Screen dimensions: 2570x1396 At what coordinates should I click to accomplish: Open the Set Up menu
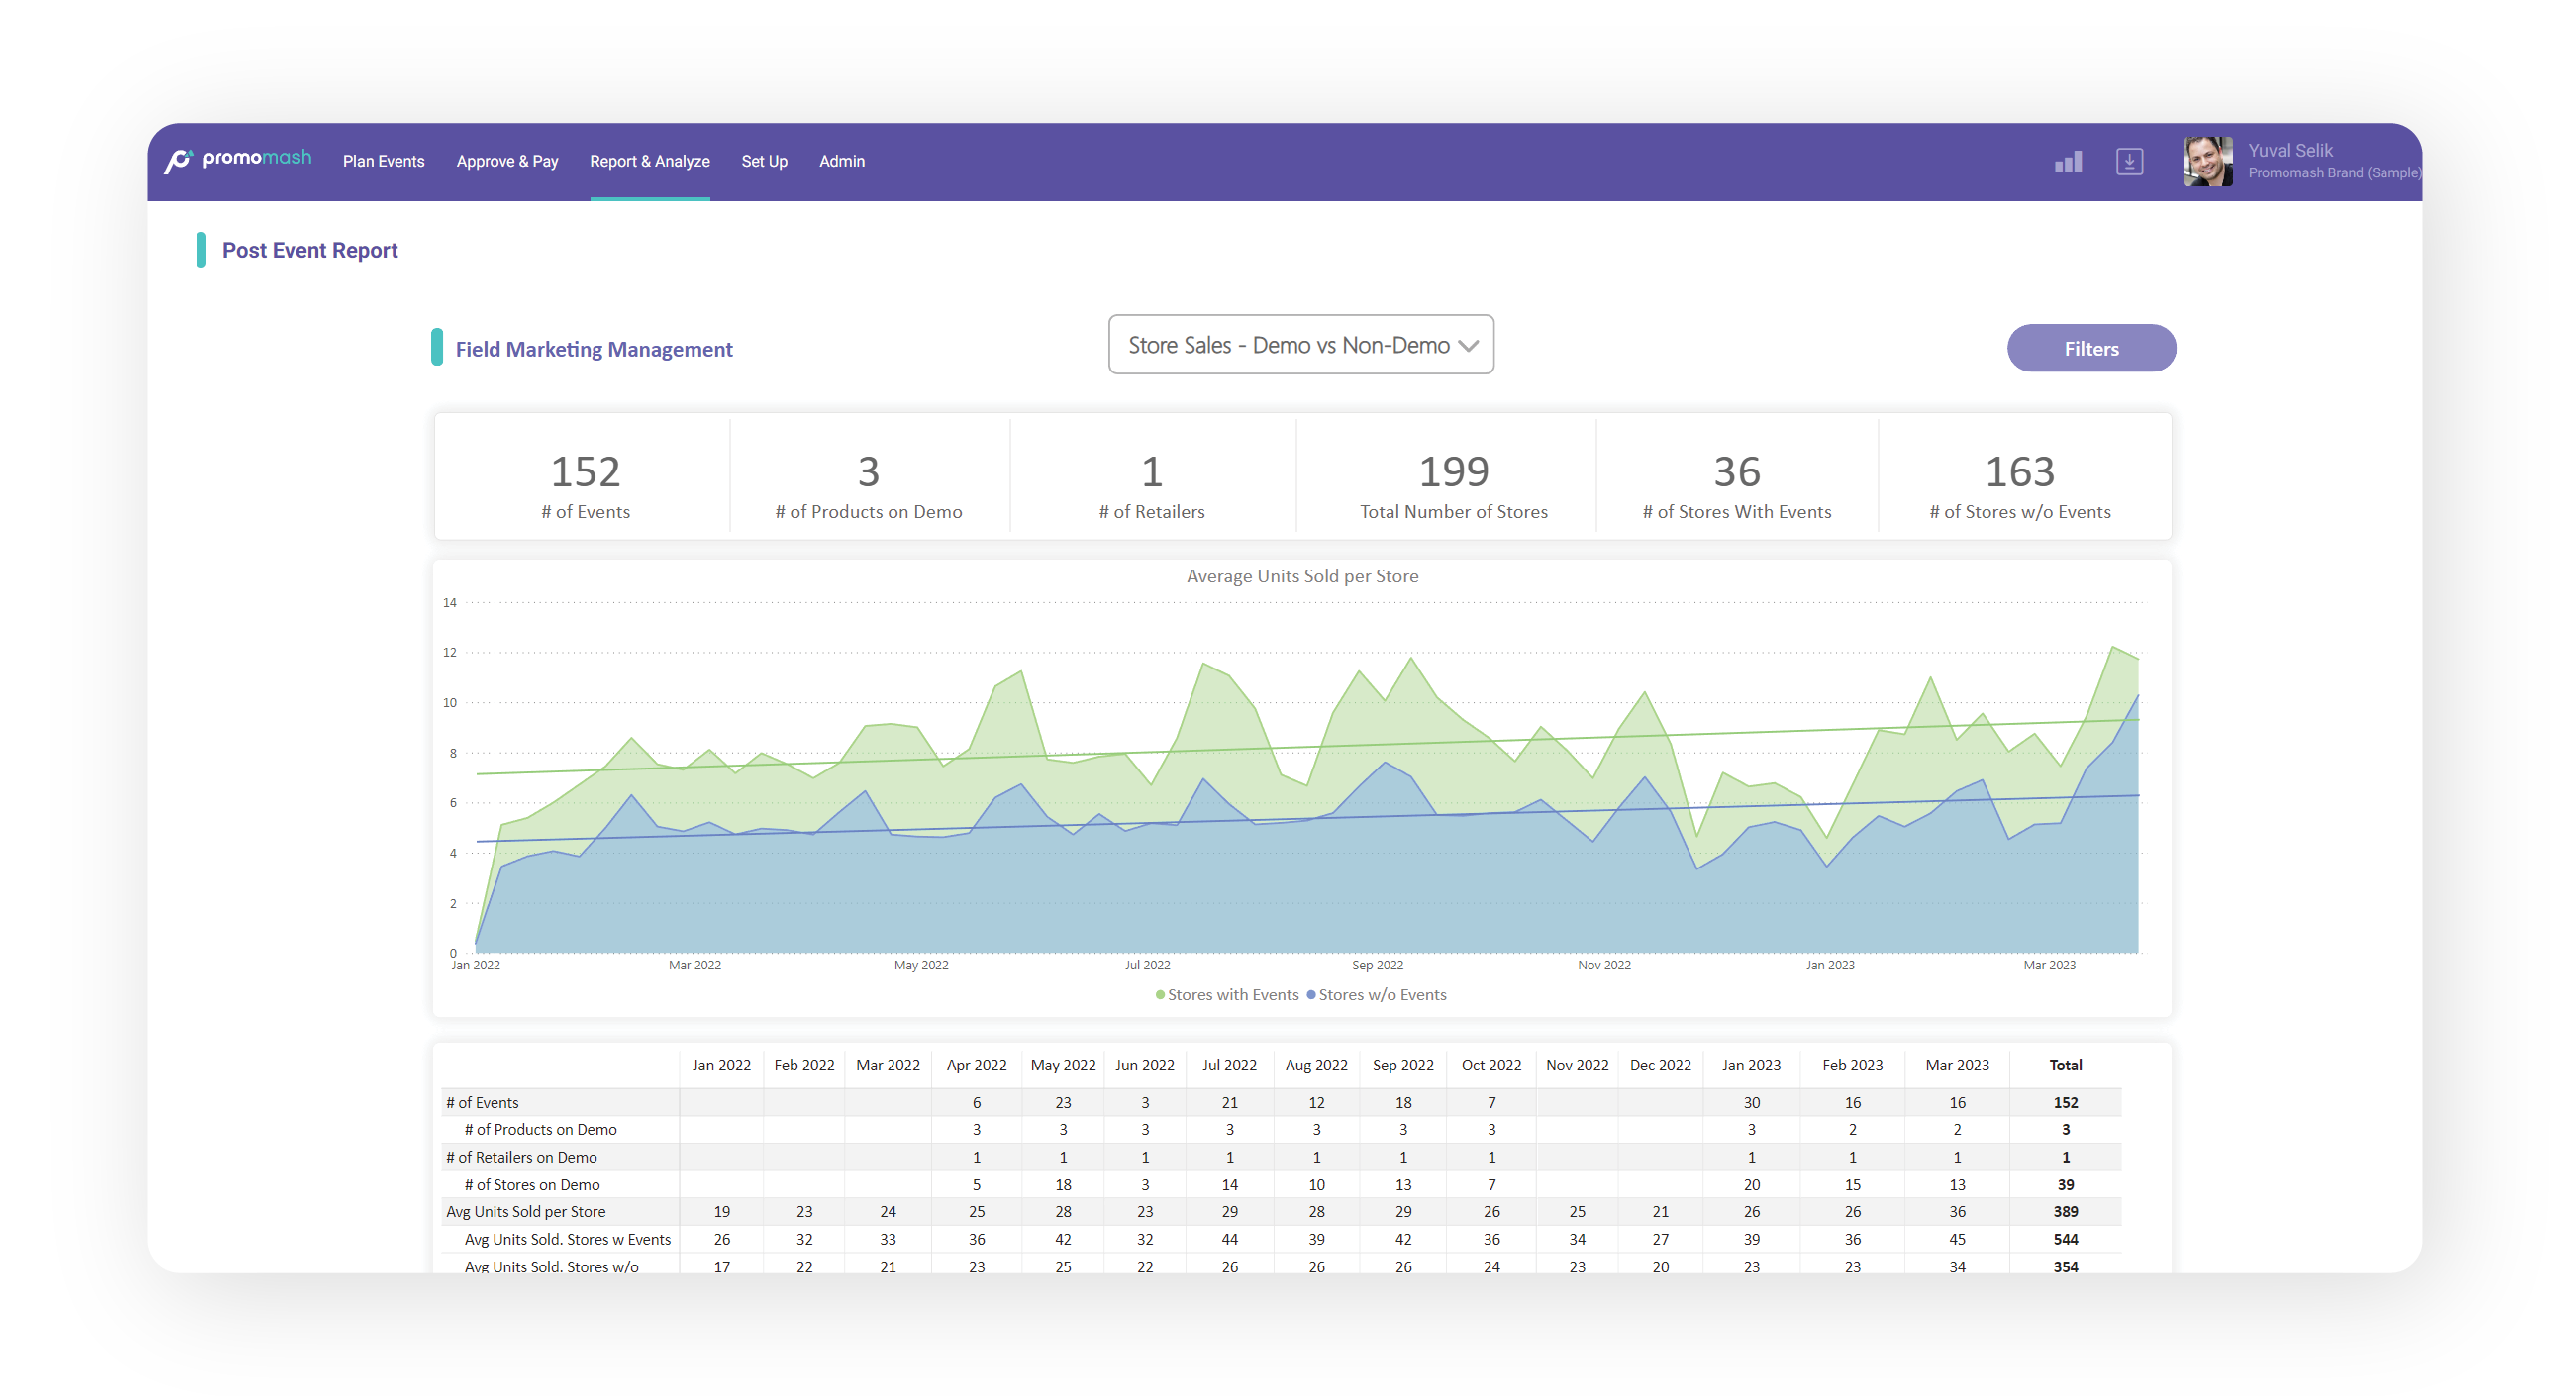click(764, 162)
